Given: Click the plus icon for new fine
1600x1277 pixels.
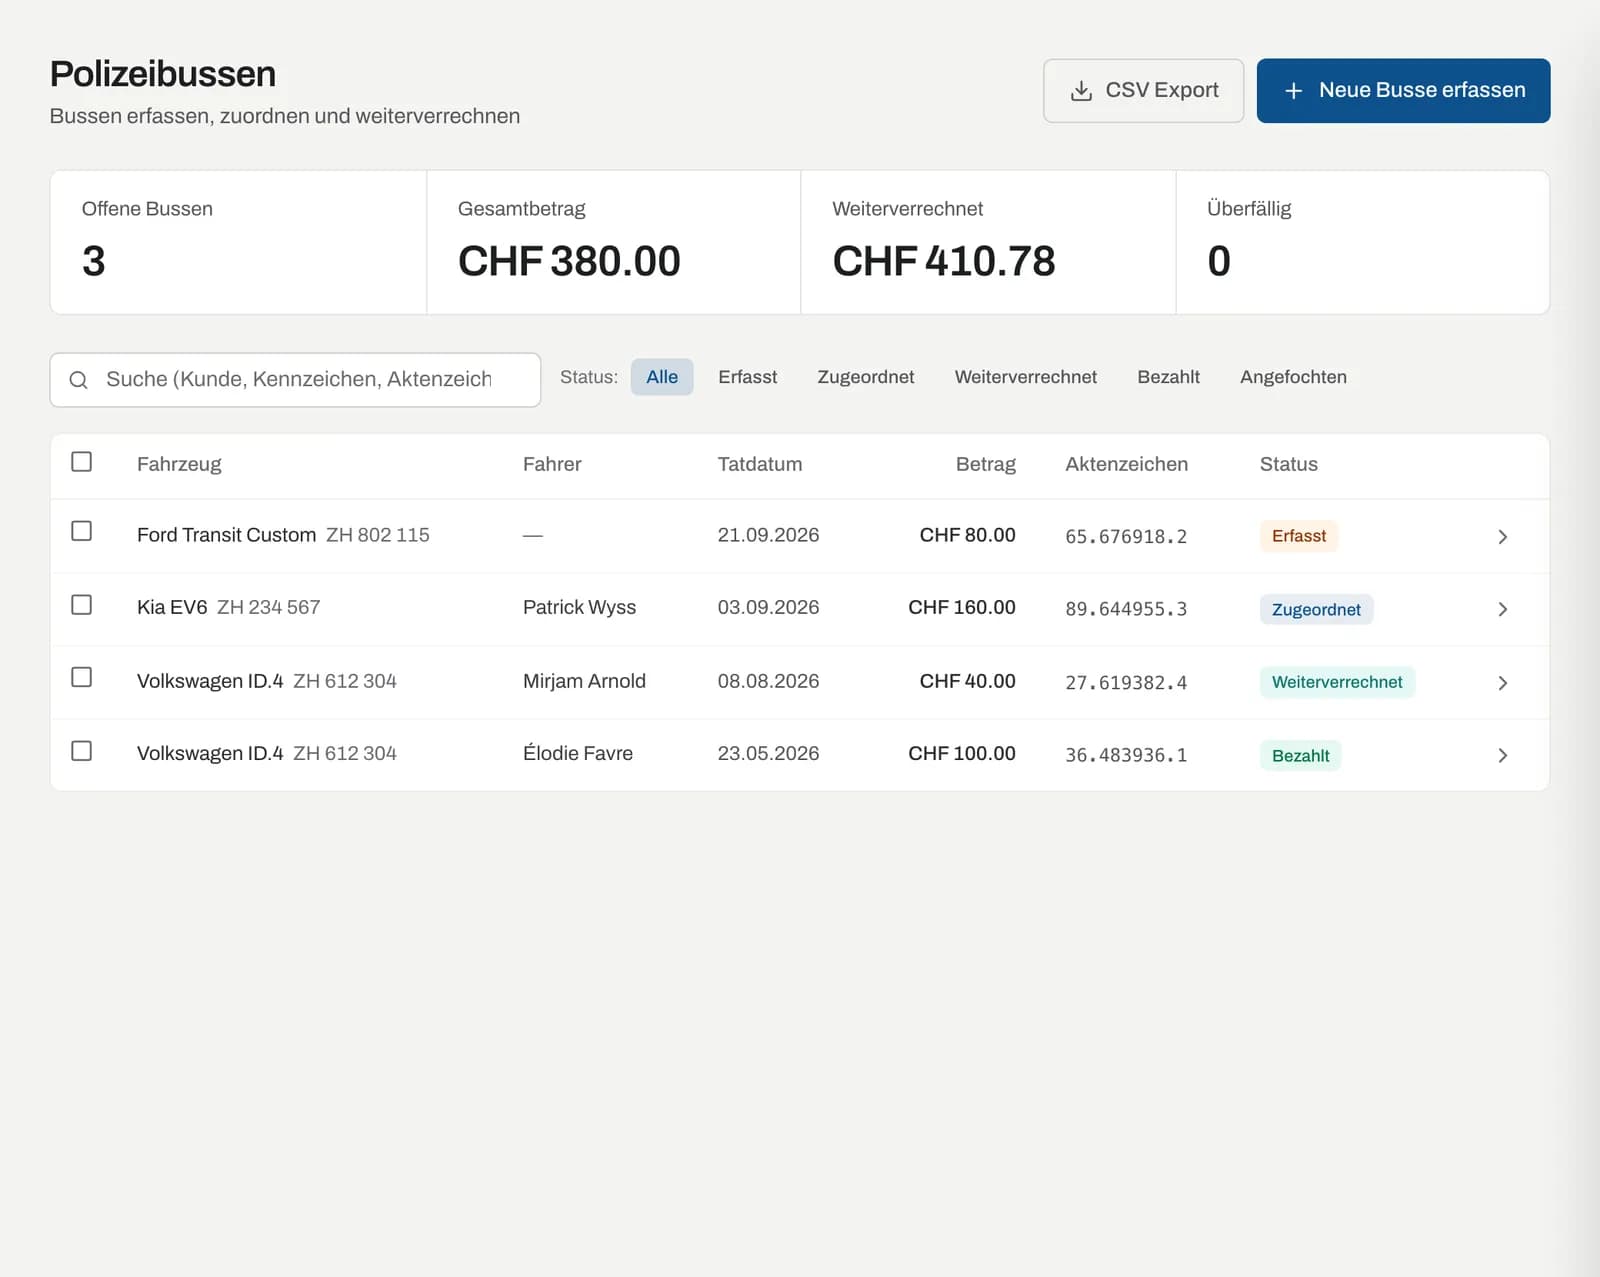Looking at the screenshot, I should [x=1293, y=91].
